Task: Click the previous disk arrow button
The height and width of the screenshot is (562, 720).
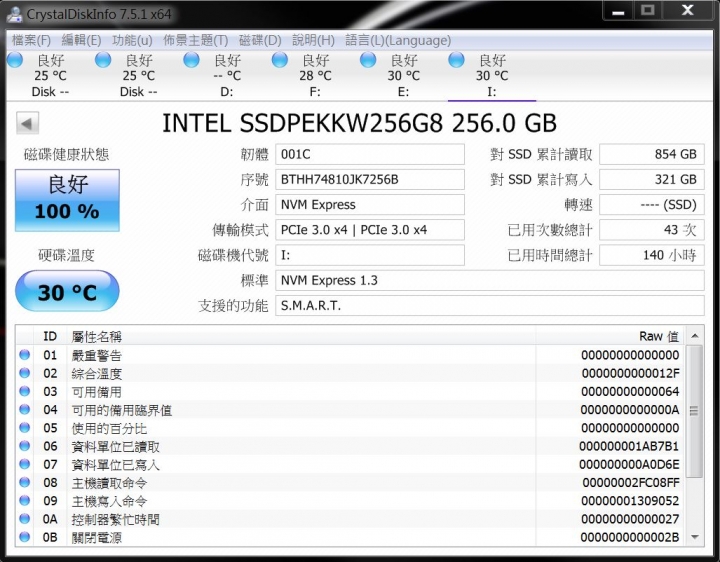Action: (27, 123)
